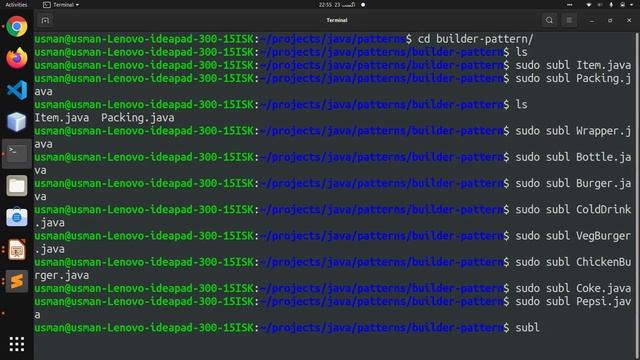The width and height of the screenshot is (640, 360).
Task: Click the 'cd builder-pattern/' command text
Action: (x=476, y=39)
